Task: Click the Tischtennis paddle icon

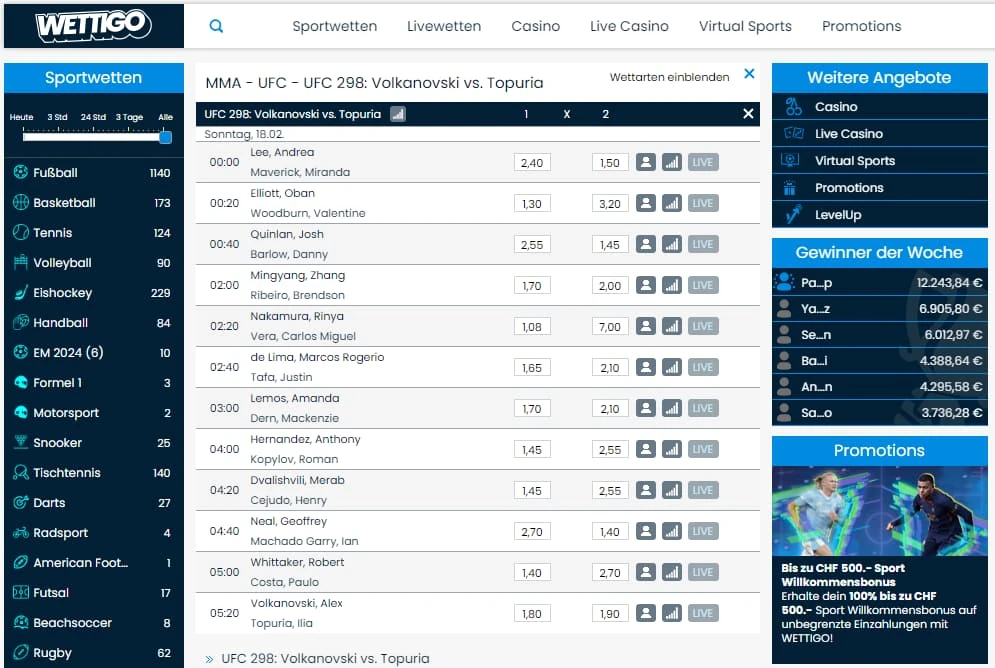Action: [21, 473]
